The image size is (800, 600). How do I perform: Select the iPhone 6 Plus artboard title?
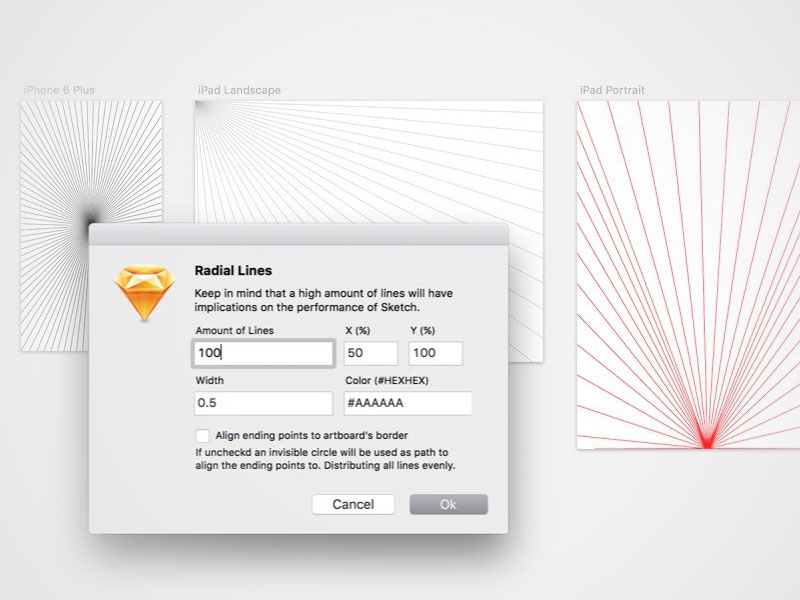59,90
